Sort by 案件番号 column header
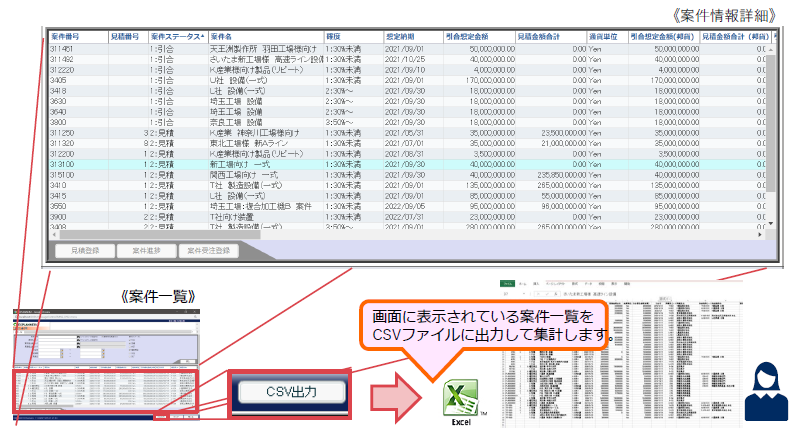Viewport: 810px width, 431px height. click(78, 37)
